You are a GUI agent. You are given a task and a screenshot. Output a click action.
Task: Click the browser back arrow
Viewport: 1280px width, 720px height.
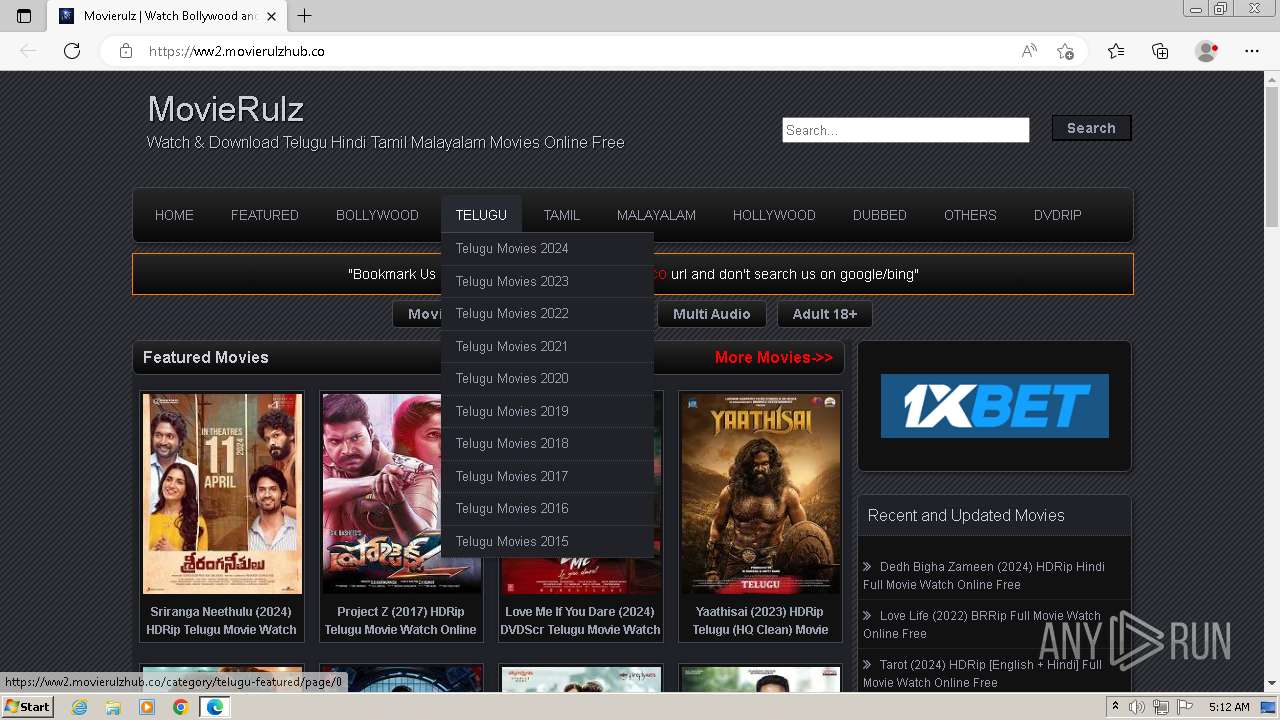click(28, 51)
